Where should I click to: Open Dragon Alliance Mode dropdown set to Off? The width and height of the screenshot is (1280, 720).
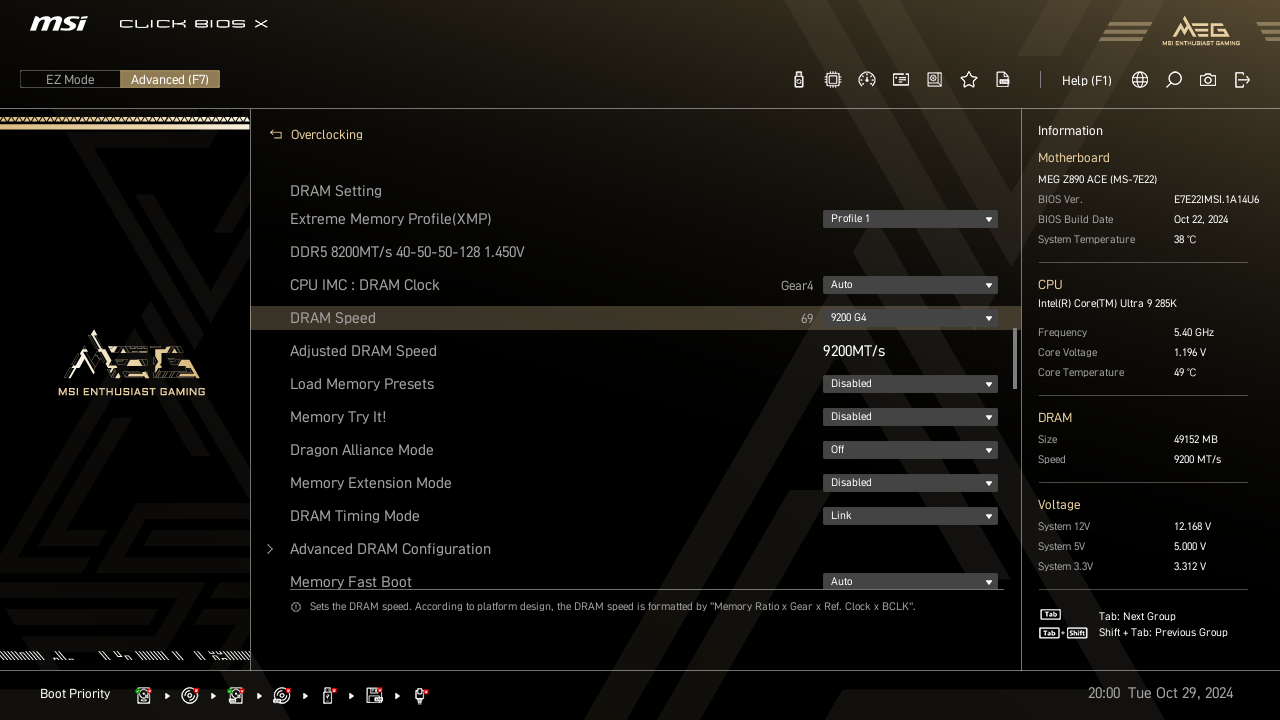click(910, 450)
